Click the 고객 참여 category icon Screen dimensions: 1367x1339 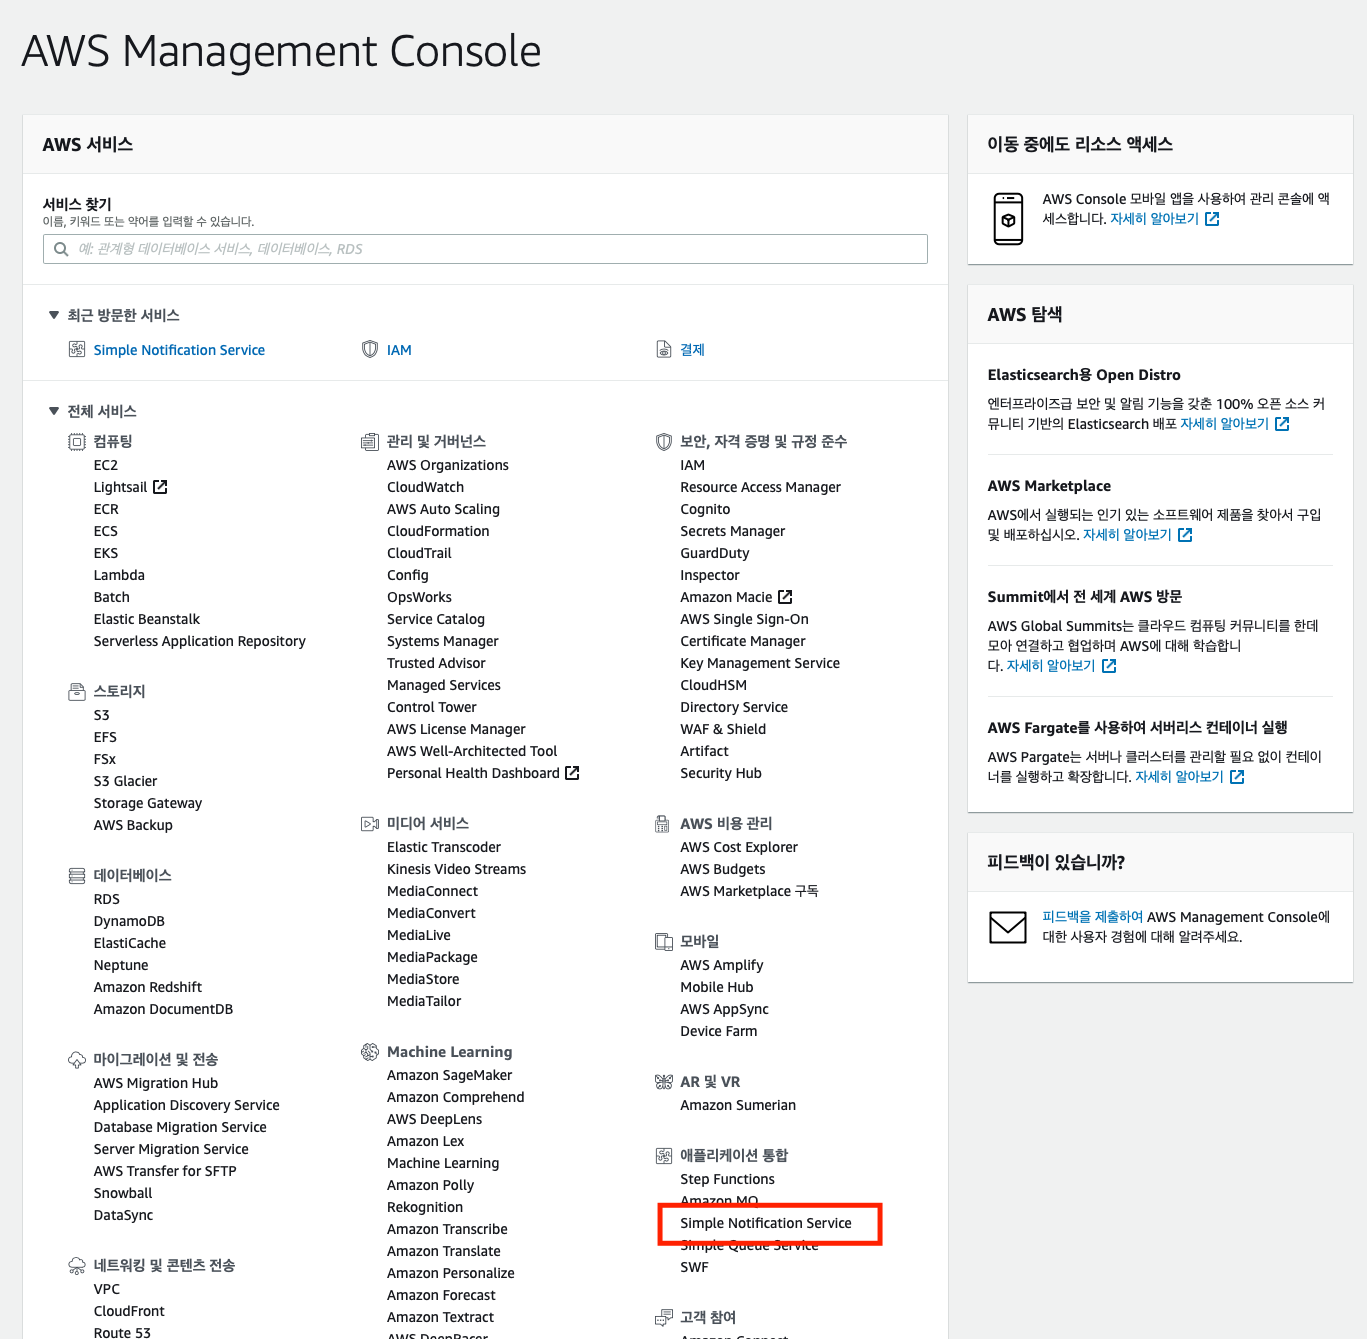pyautogui.click(x=664, y=1317)
